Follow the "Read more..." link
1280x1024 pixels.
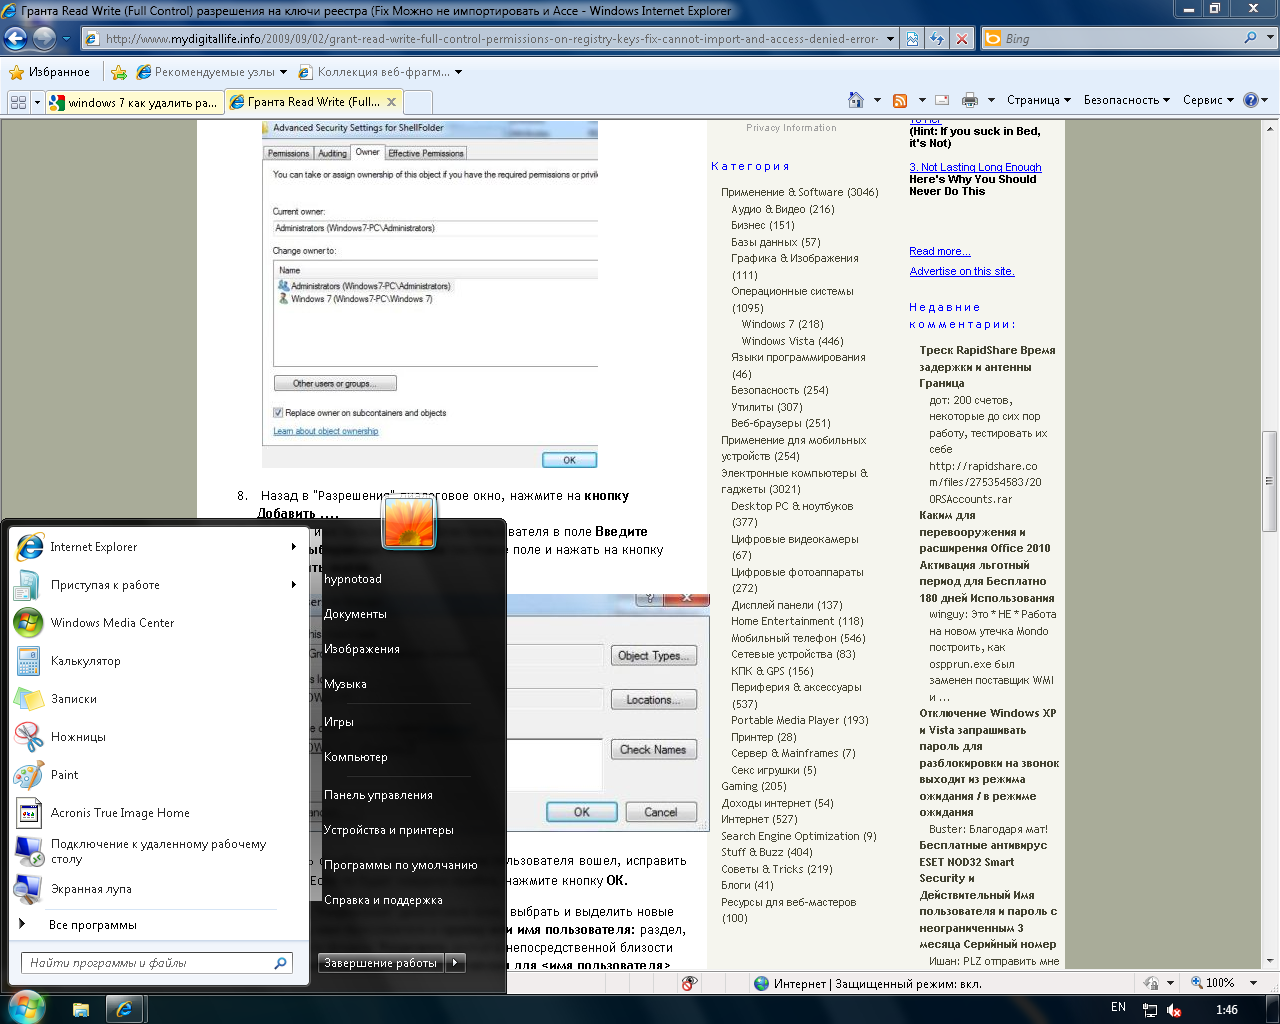(x=939, y=251)
